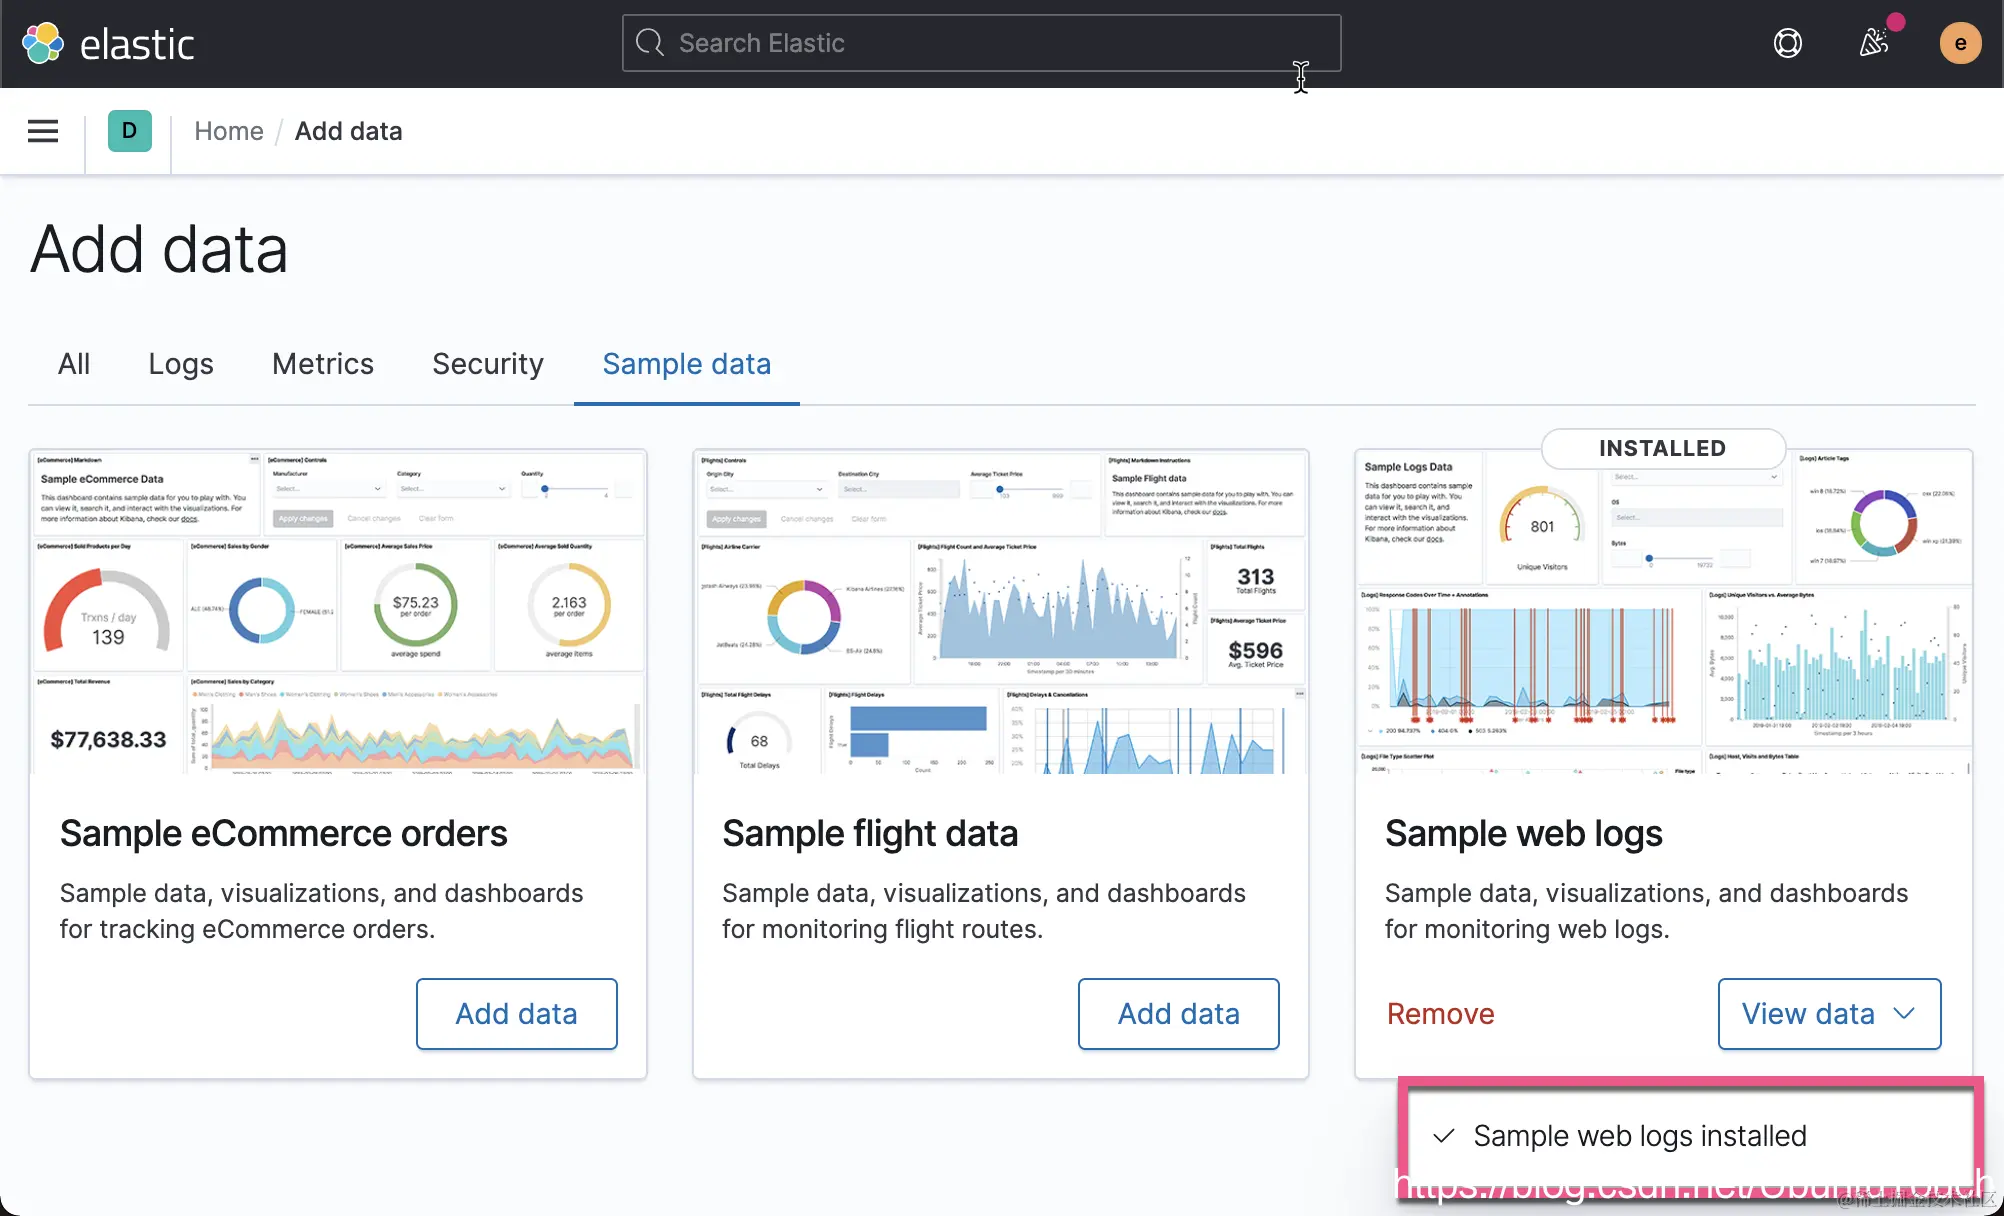
Task: Expand the View data dropdown
Action: pos(1829,1014)
